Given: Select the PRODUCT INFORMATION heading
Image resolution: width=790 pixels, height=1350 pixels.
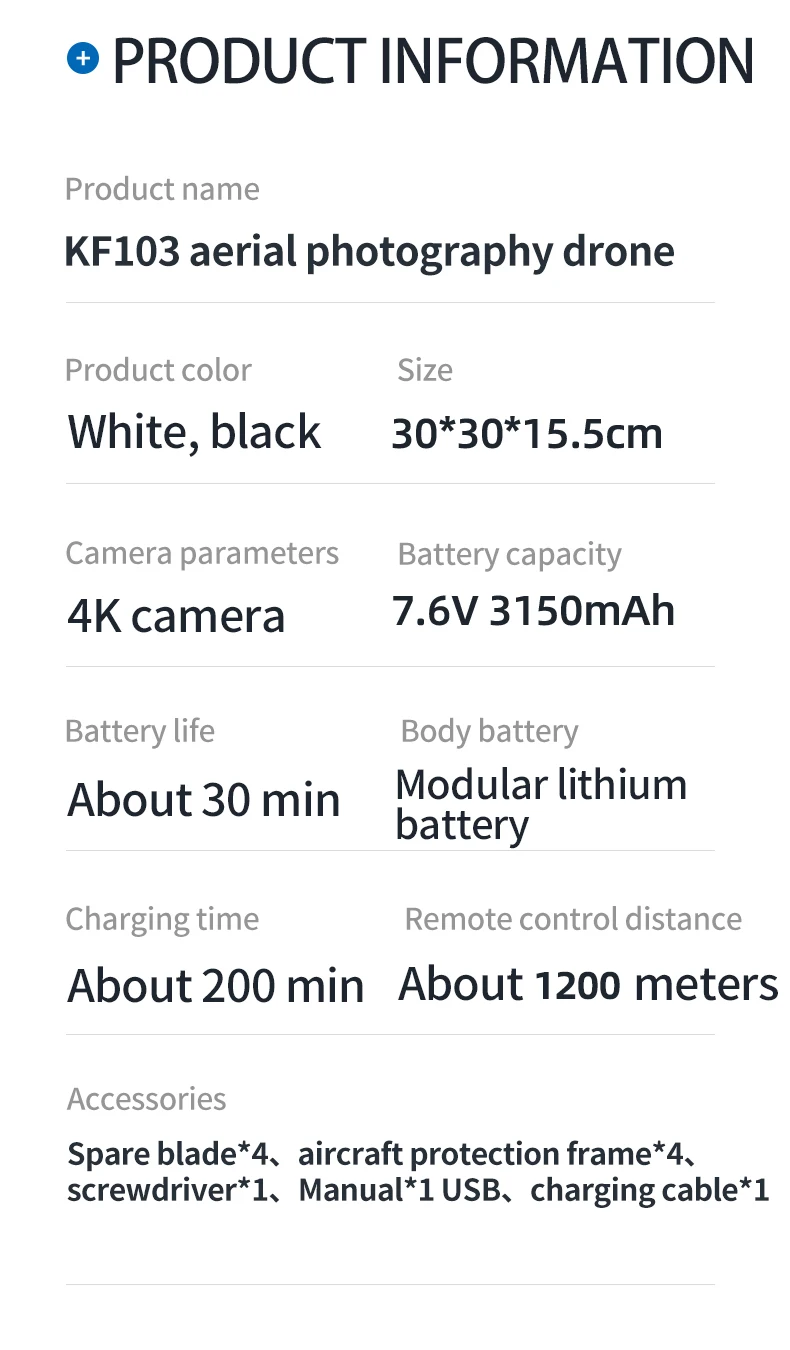Looking at the screenshot, I should [x=433, y=60].
